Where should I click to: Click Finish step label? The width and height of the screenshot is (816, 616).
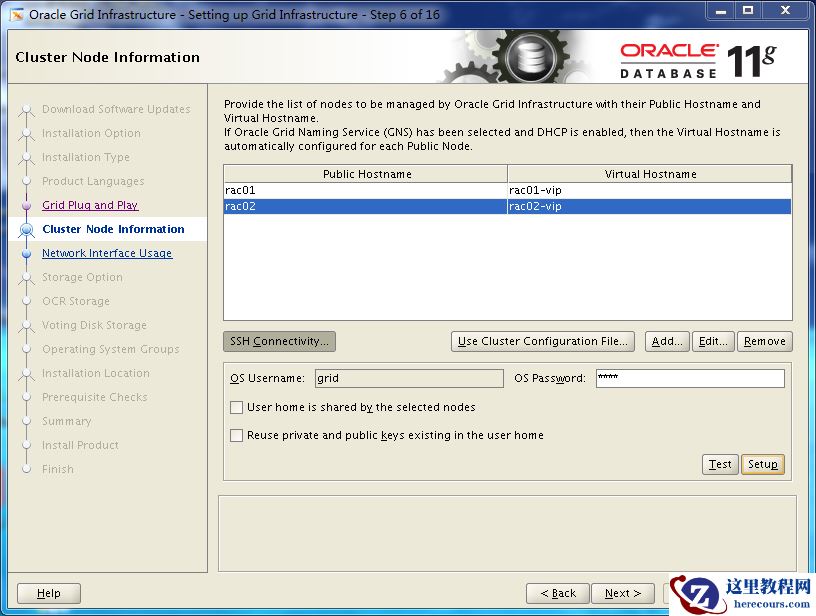(58, 469)
